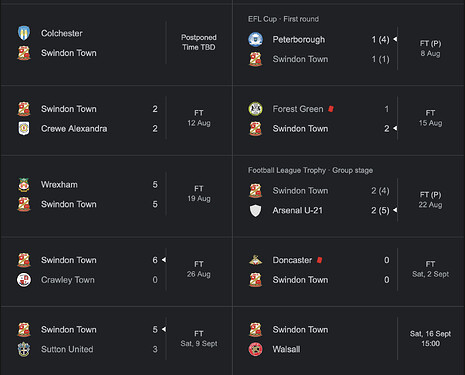Click the Crawley Town club crest
Viewport: 465px width, 375px height.
coord(24,280)
